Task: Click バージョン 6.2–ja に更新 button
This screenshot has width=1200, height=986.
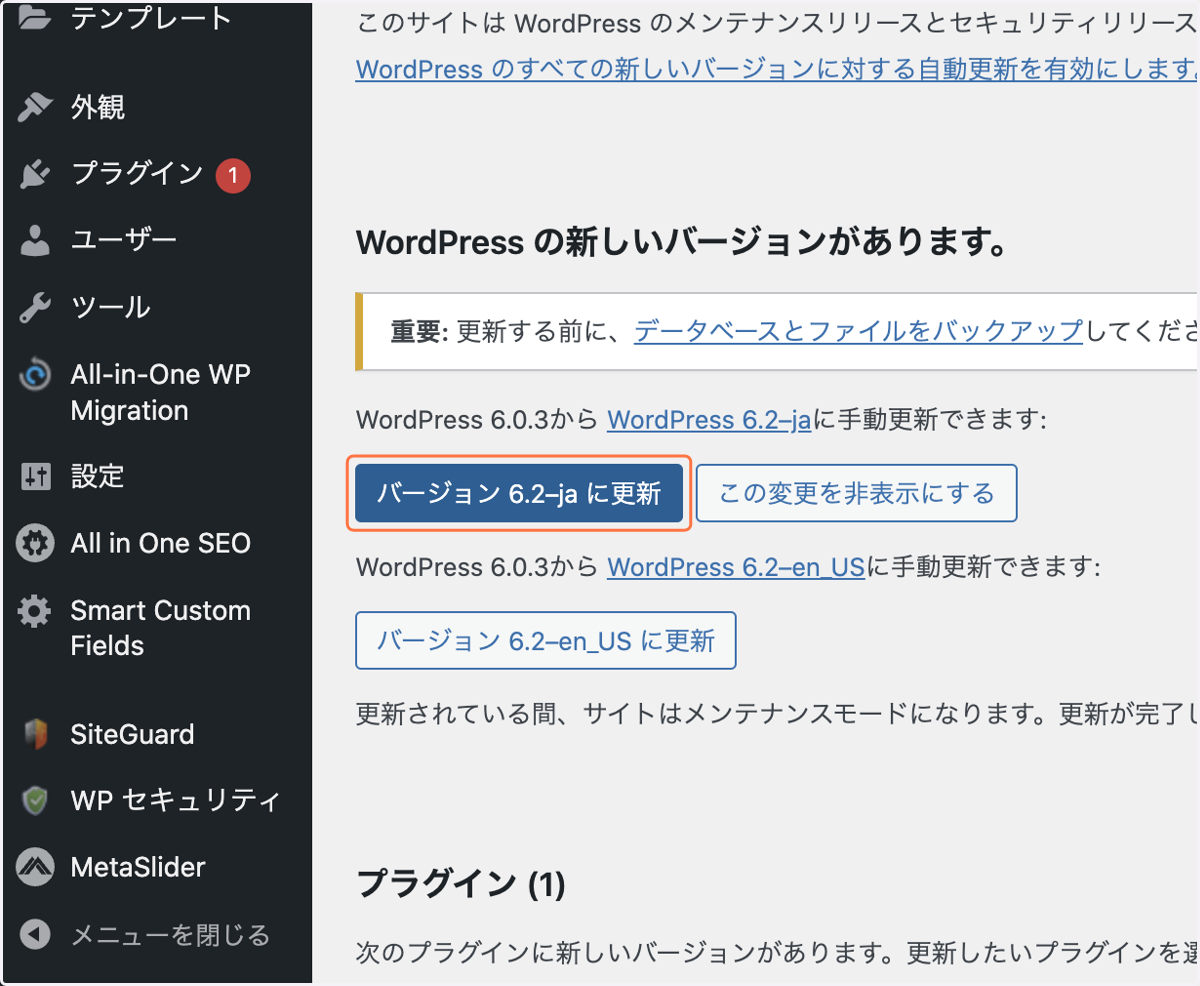Action: (519, 493)
